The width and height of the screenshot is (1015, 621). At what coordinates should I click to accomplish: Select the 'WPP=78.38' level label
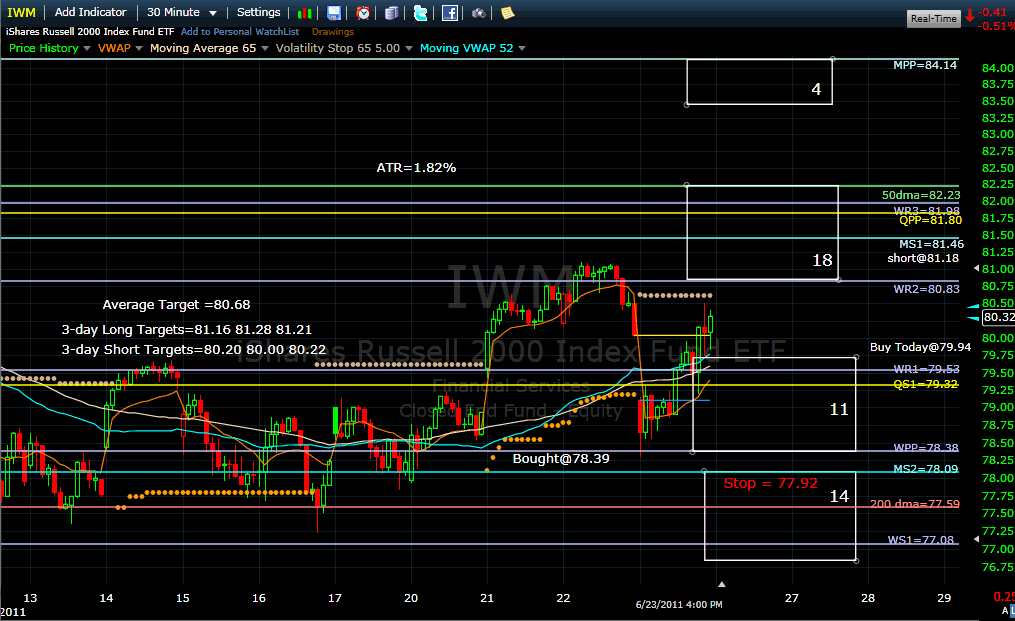926,447
